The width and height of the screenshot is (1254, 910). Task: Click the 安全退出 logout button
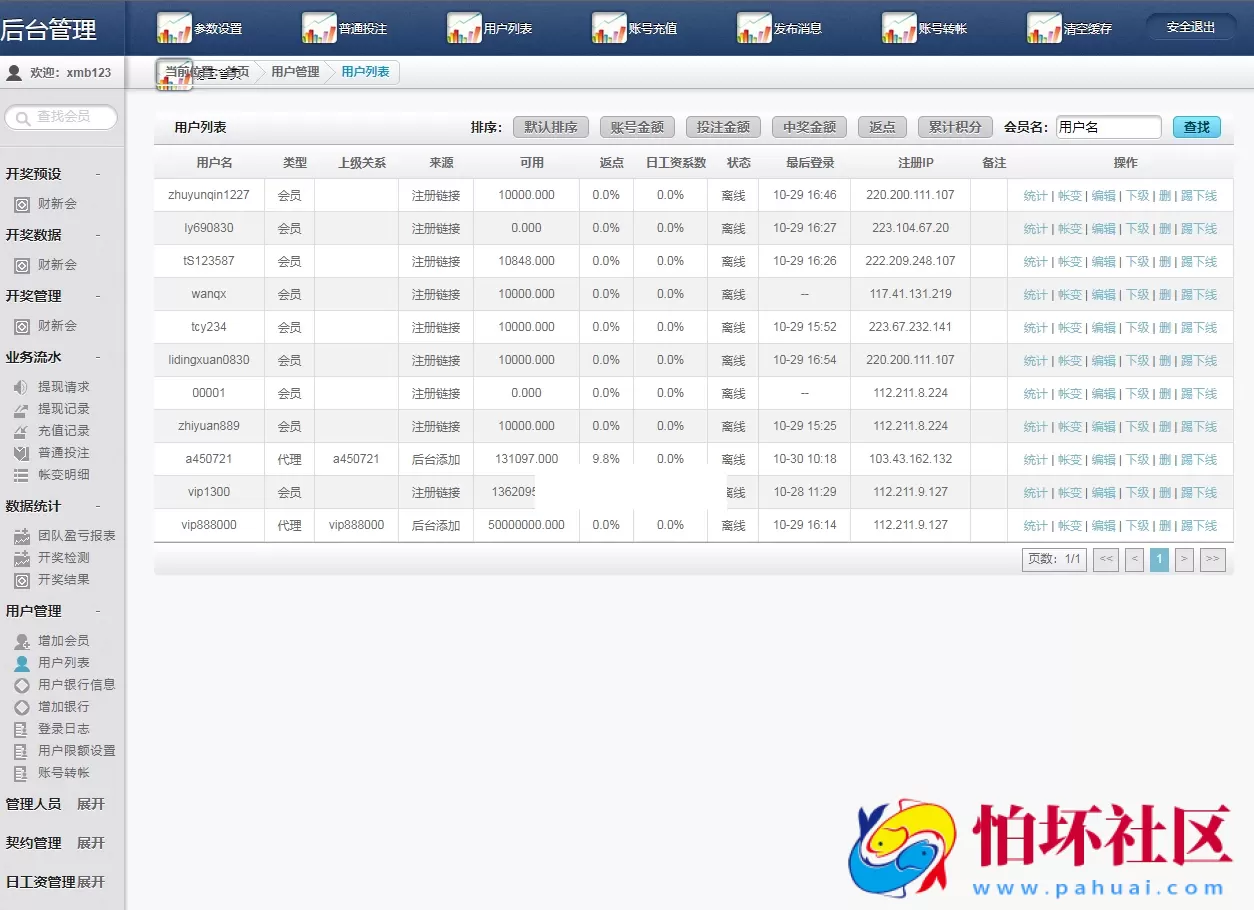coord(1191,26)
